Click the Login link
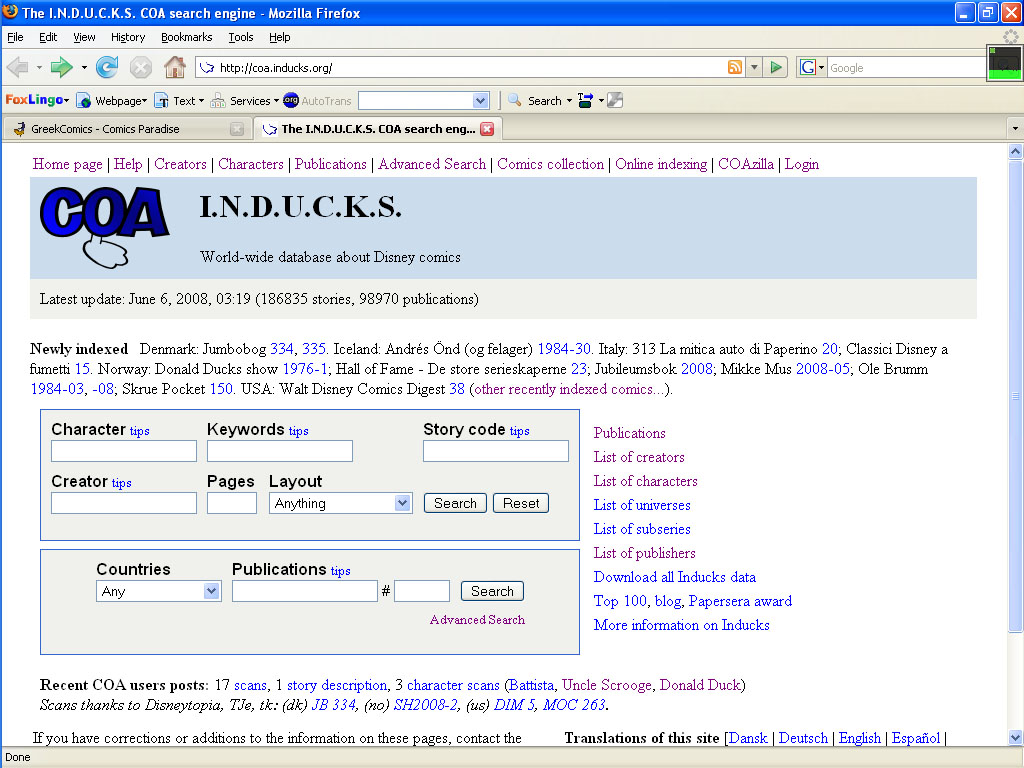 pyautogui.click(x=802, y=164)
